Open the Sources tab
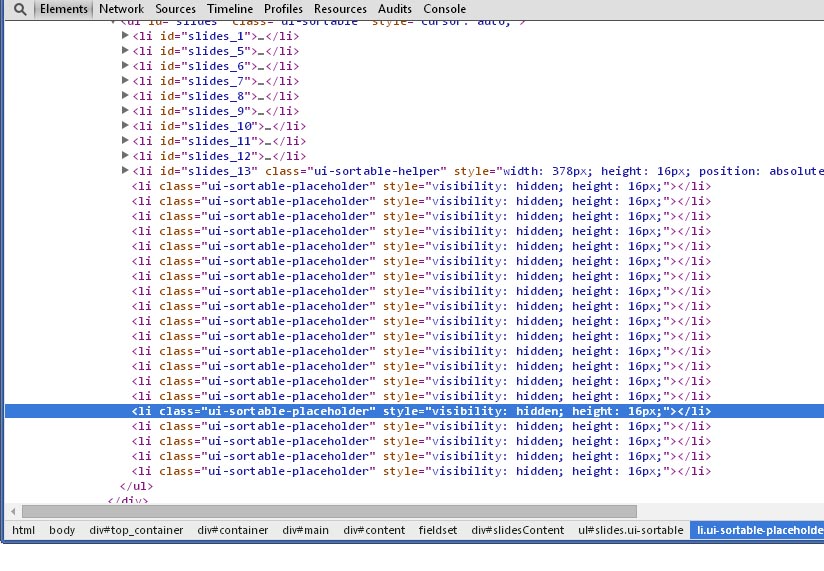This screenshot has width=824, height=571. click(x=176, y=9)
